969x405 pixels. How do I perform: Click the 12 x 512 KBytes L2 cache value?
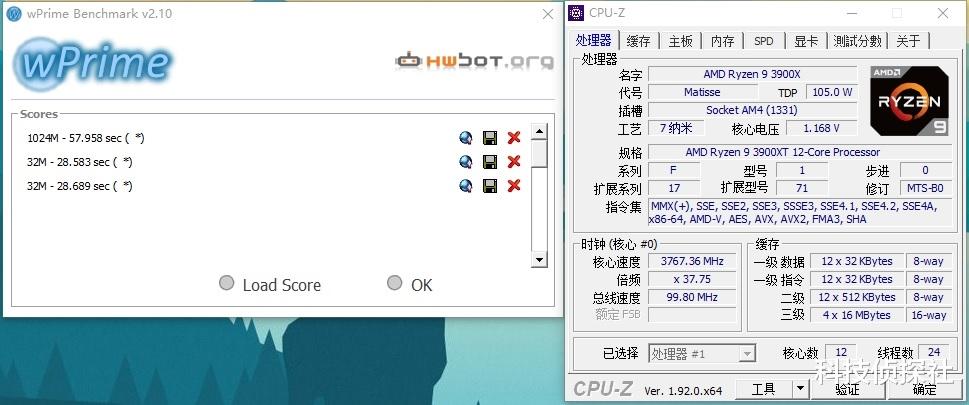point(857,297)
